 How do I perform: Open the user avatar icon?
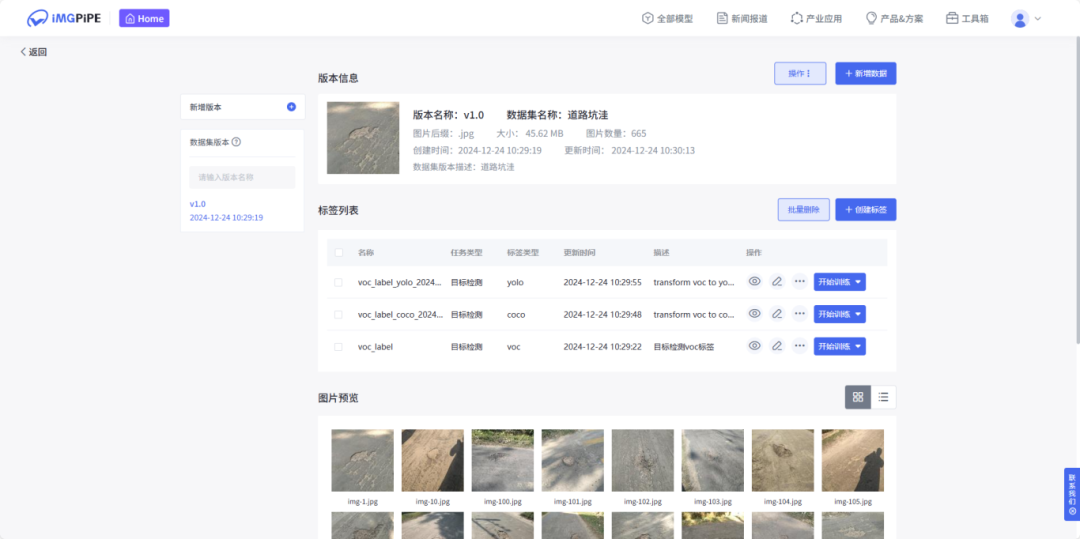1019,19
